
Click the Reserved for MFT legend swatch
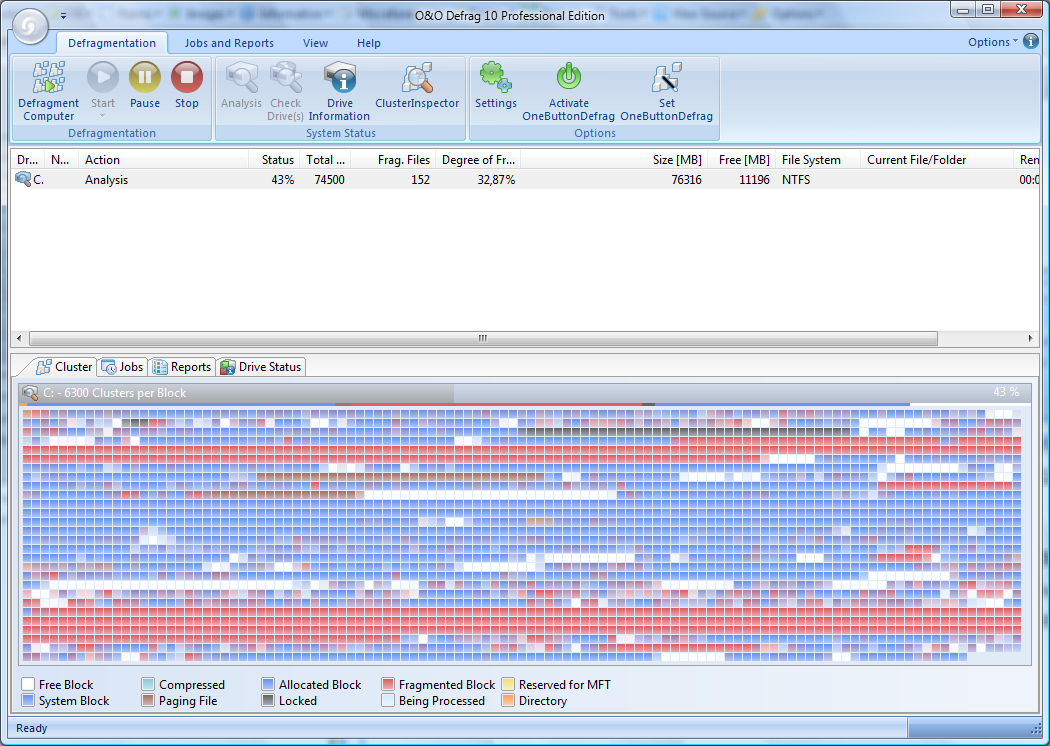click(x=508, y=684)
